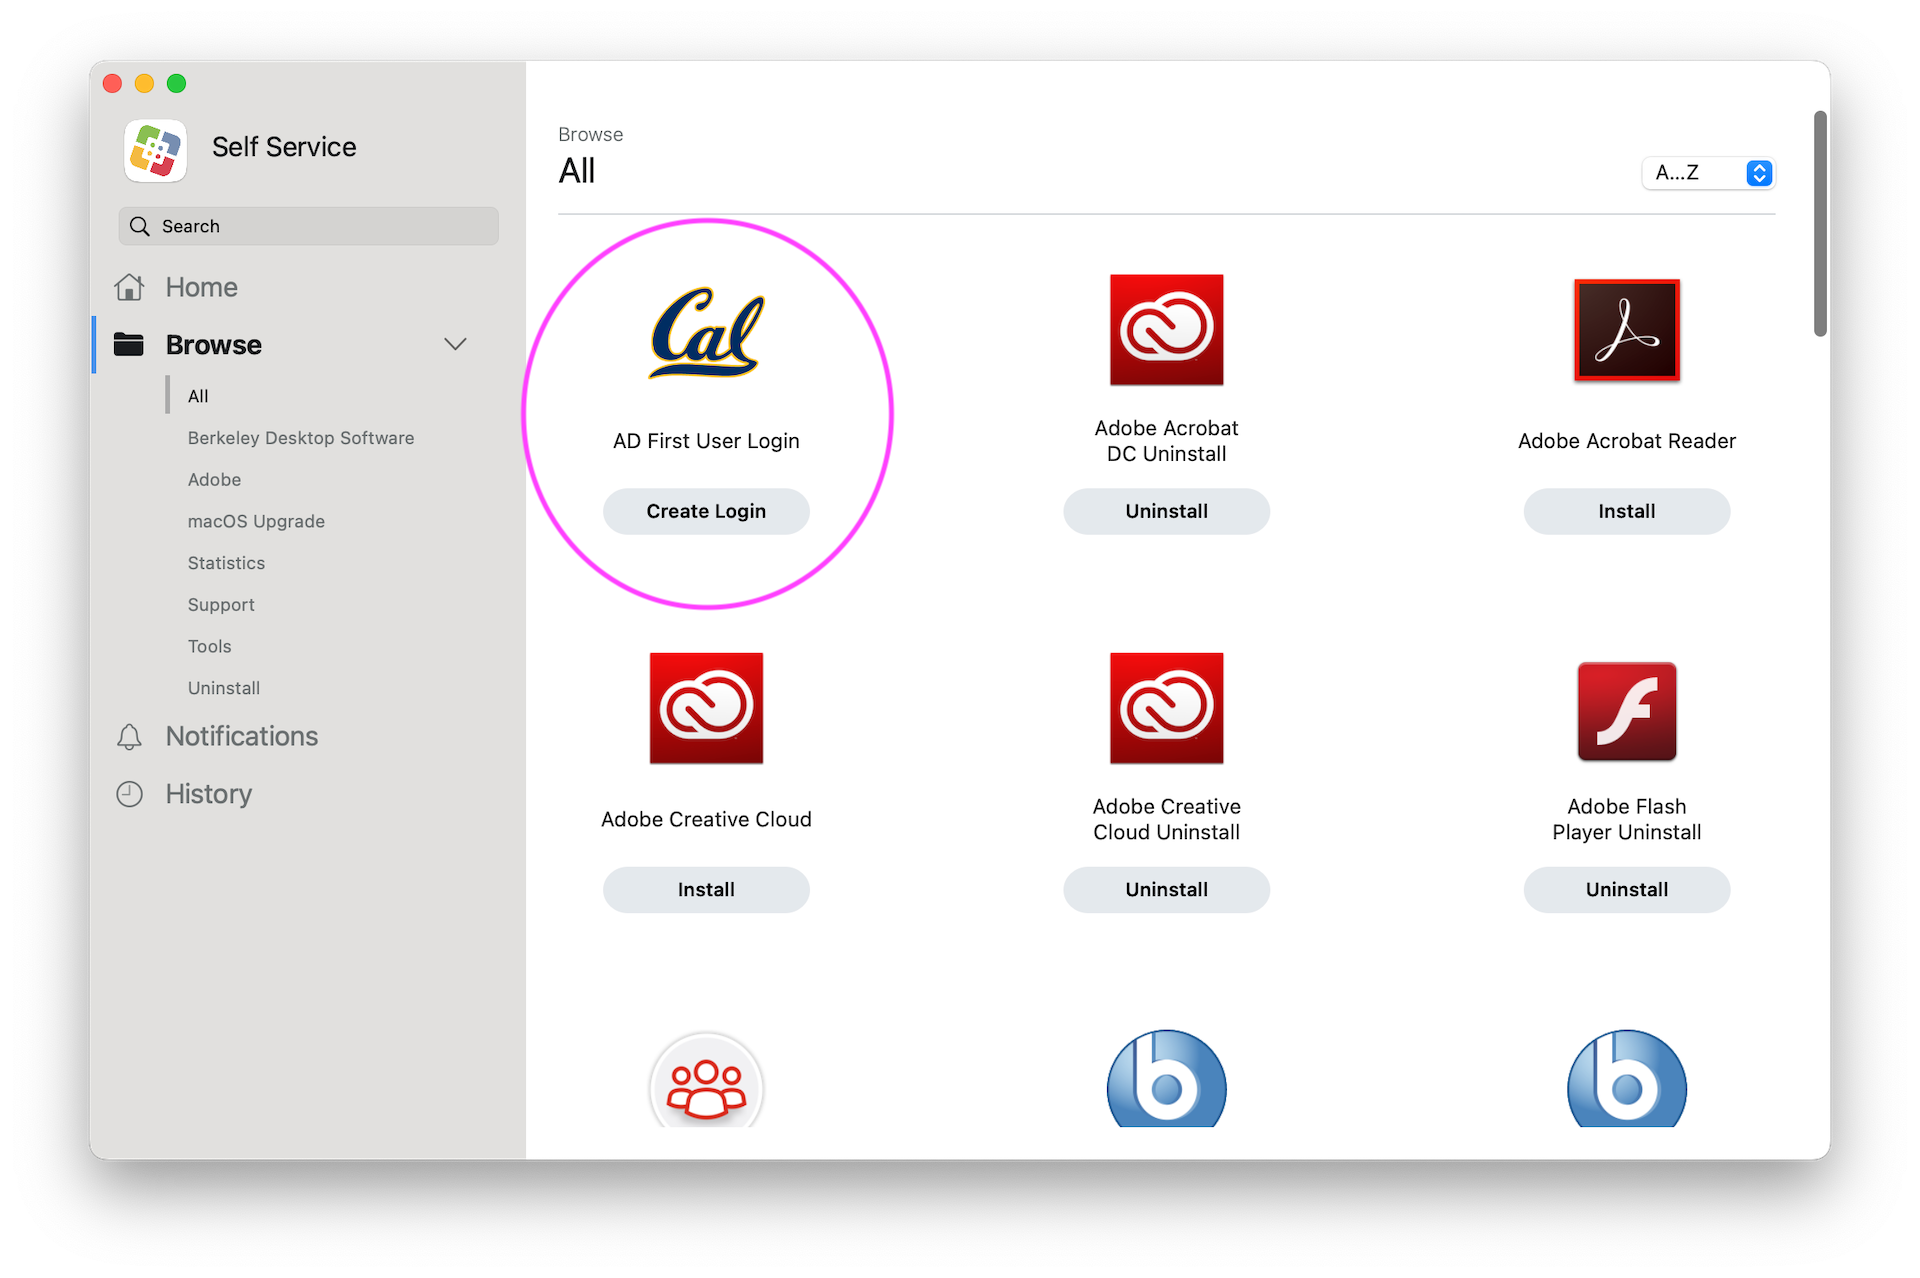This screenshot has height=1278, width=1920.
Task: Open the Adobe Creative Cloud Uninstall icon
Action: pos(1166,708)
